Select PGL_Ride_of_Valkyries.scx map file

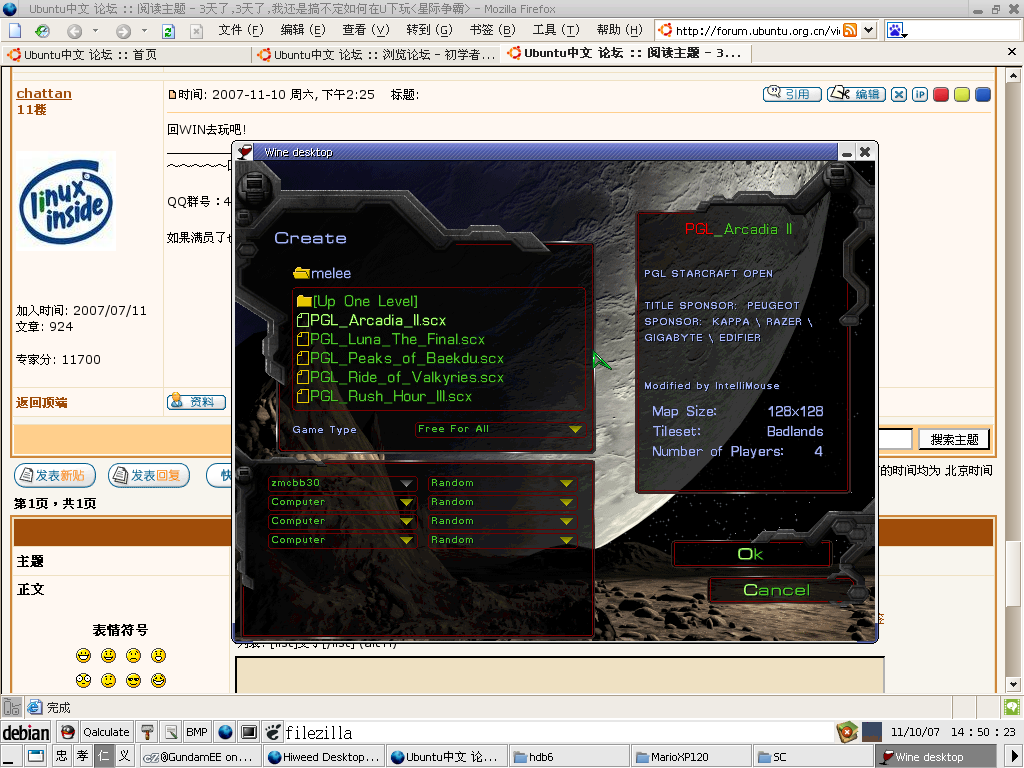(400, 377)
